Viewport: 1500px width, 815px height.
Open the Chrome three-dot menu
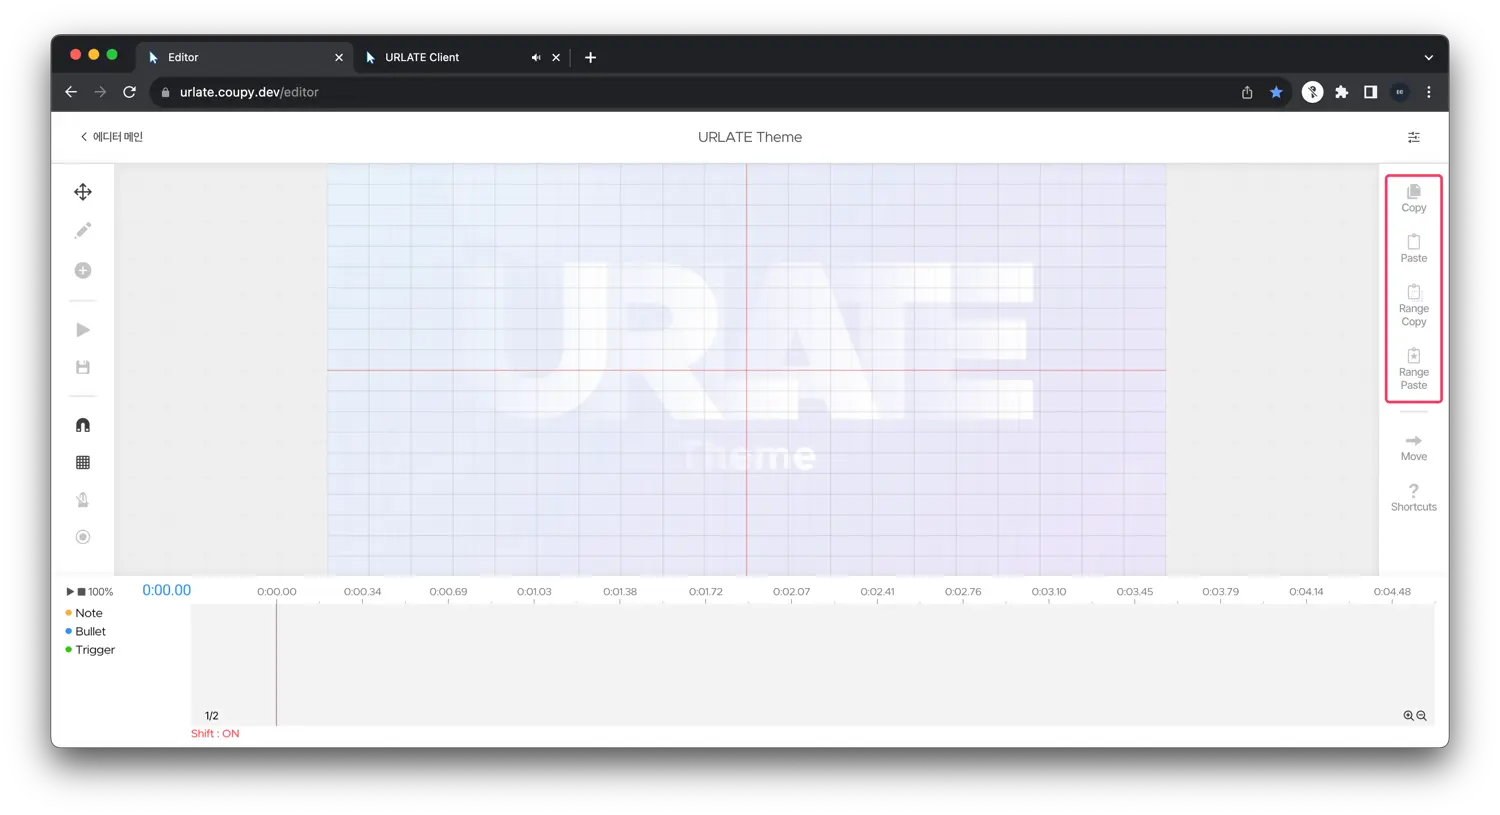(1428, 92)
